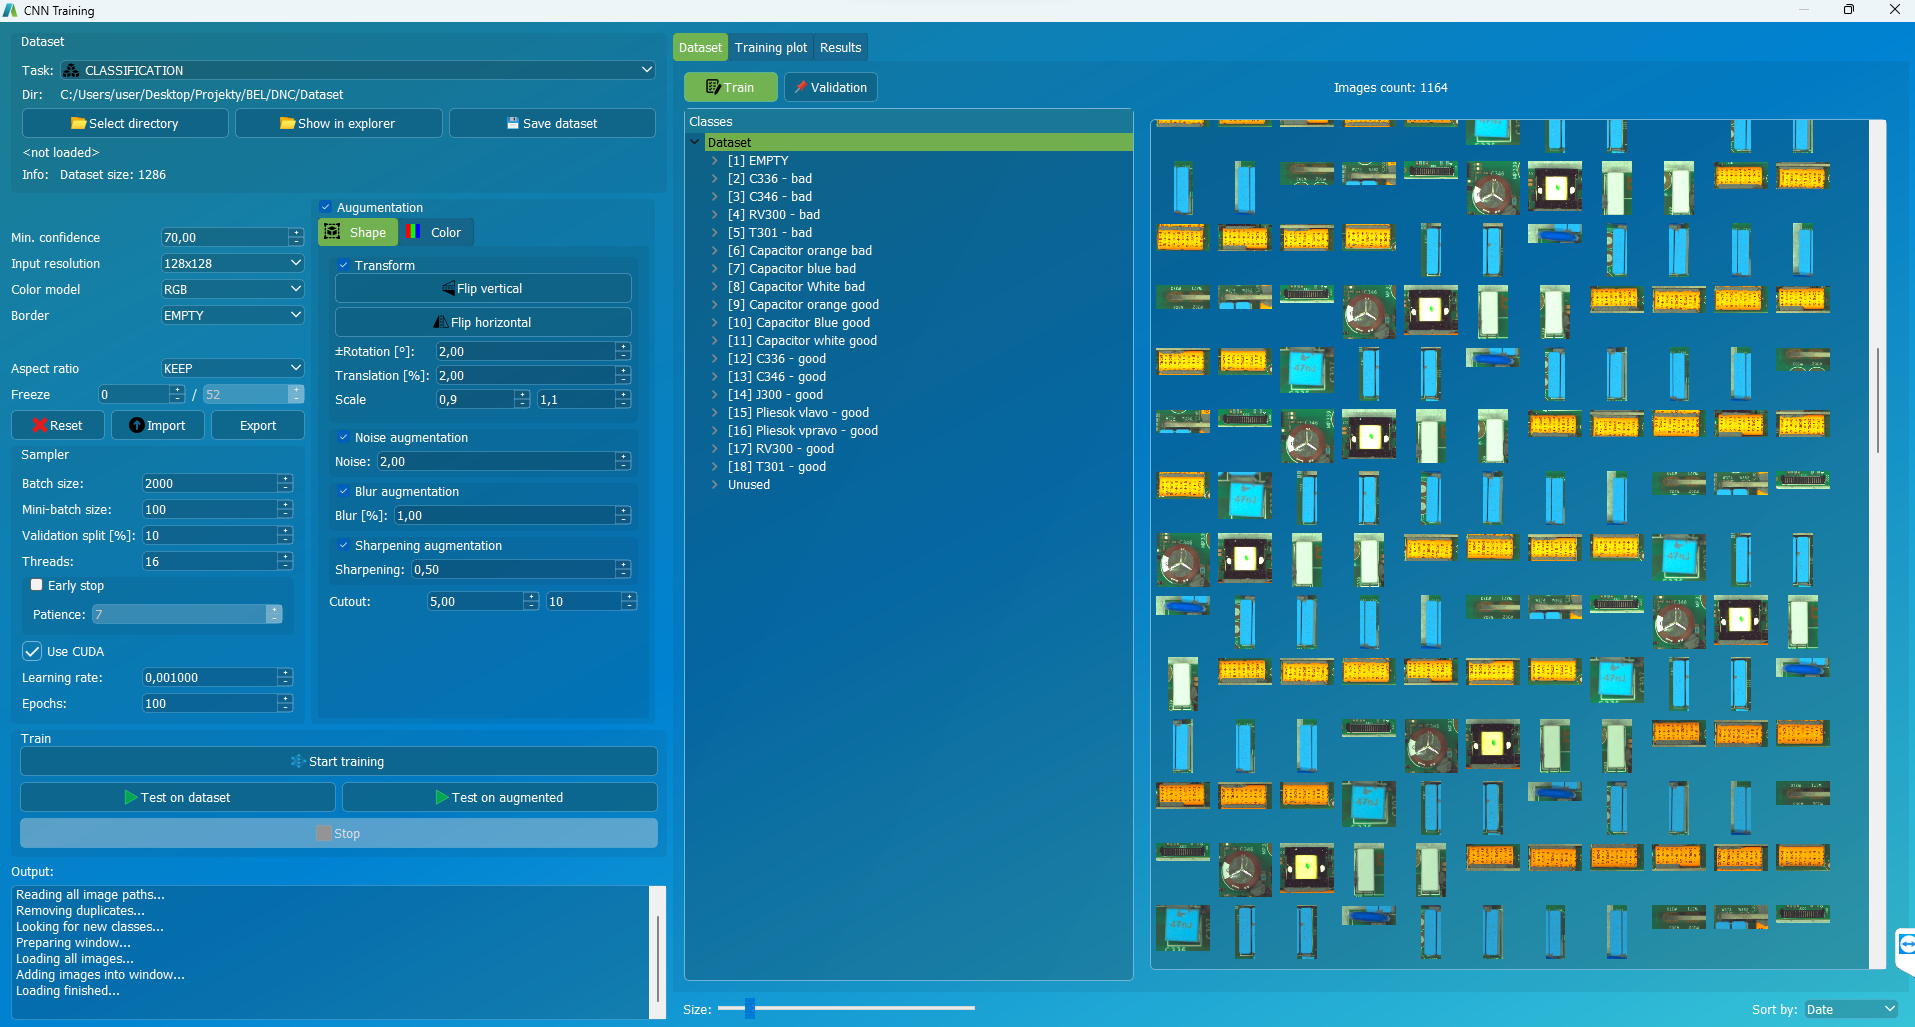This screenshot has height=1027, width=1915.
Task: Switch to the Results tab
Action: coord(840,47)
